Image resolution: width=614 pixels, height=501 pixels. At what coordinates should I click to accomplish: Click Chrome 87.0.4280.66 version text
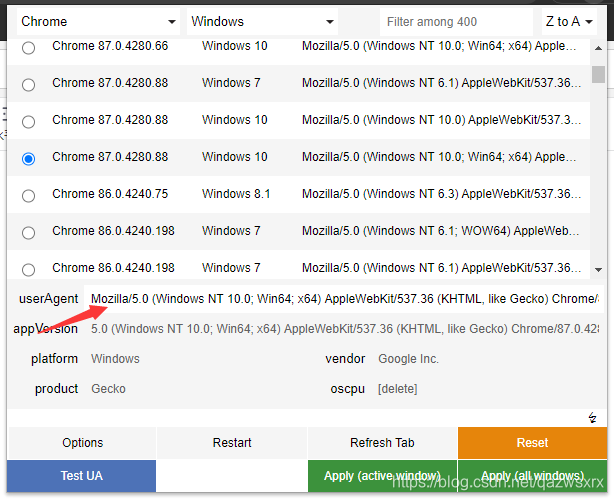coord(110,46)
